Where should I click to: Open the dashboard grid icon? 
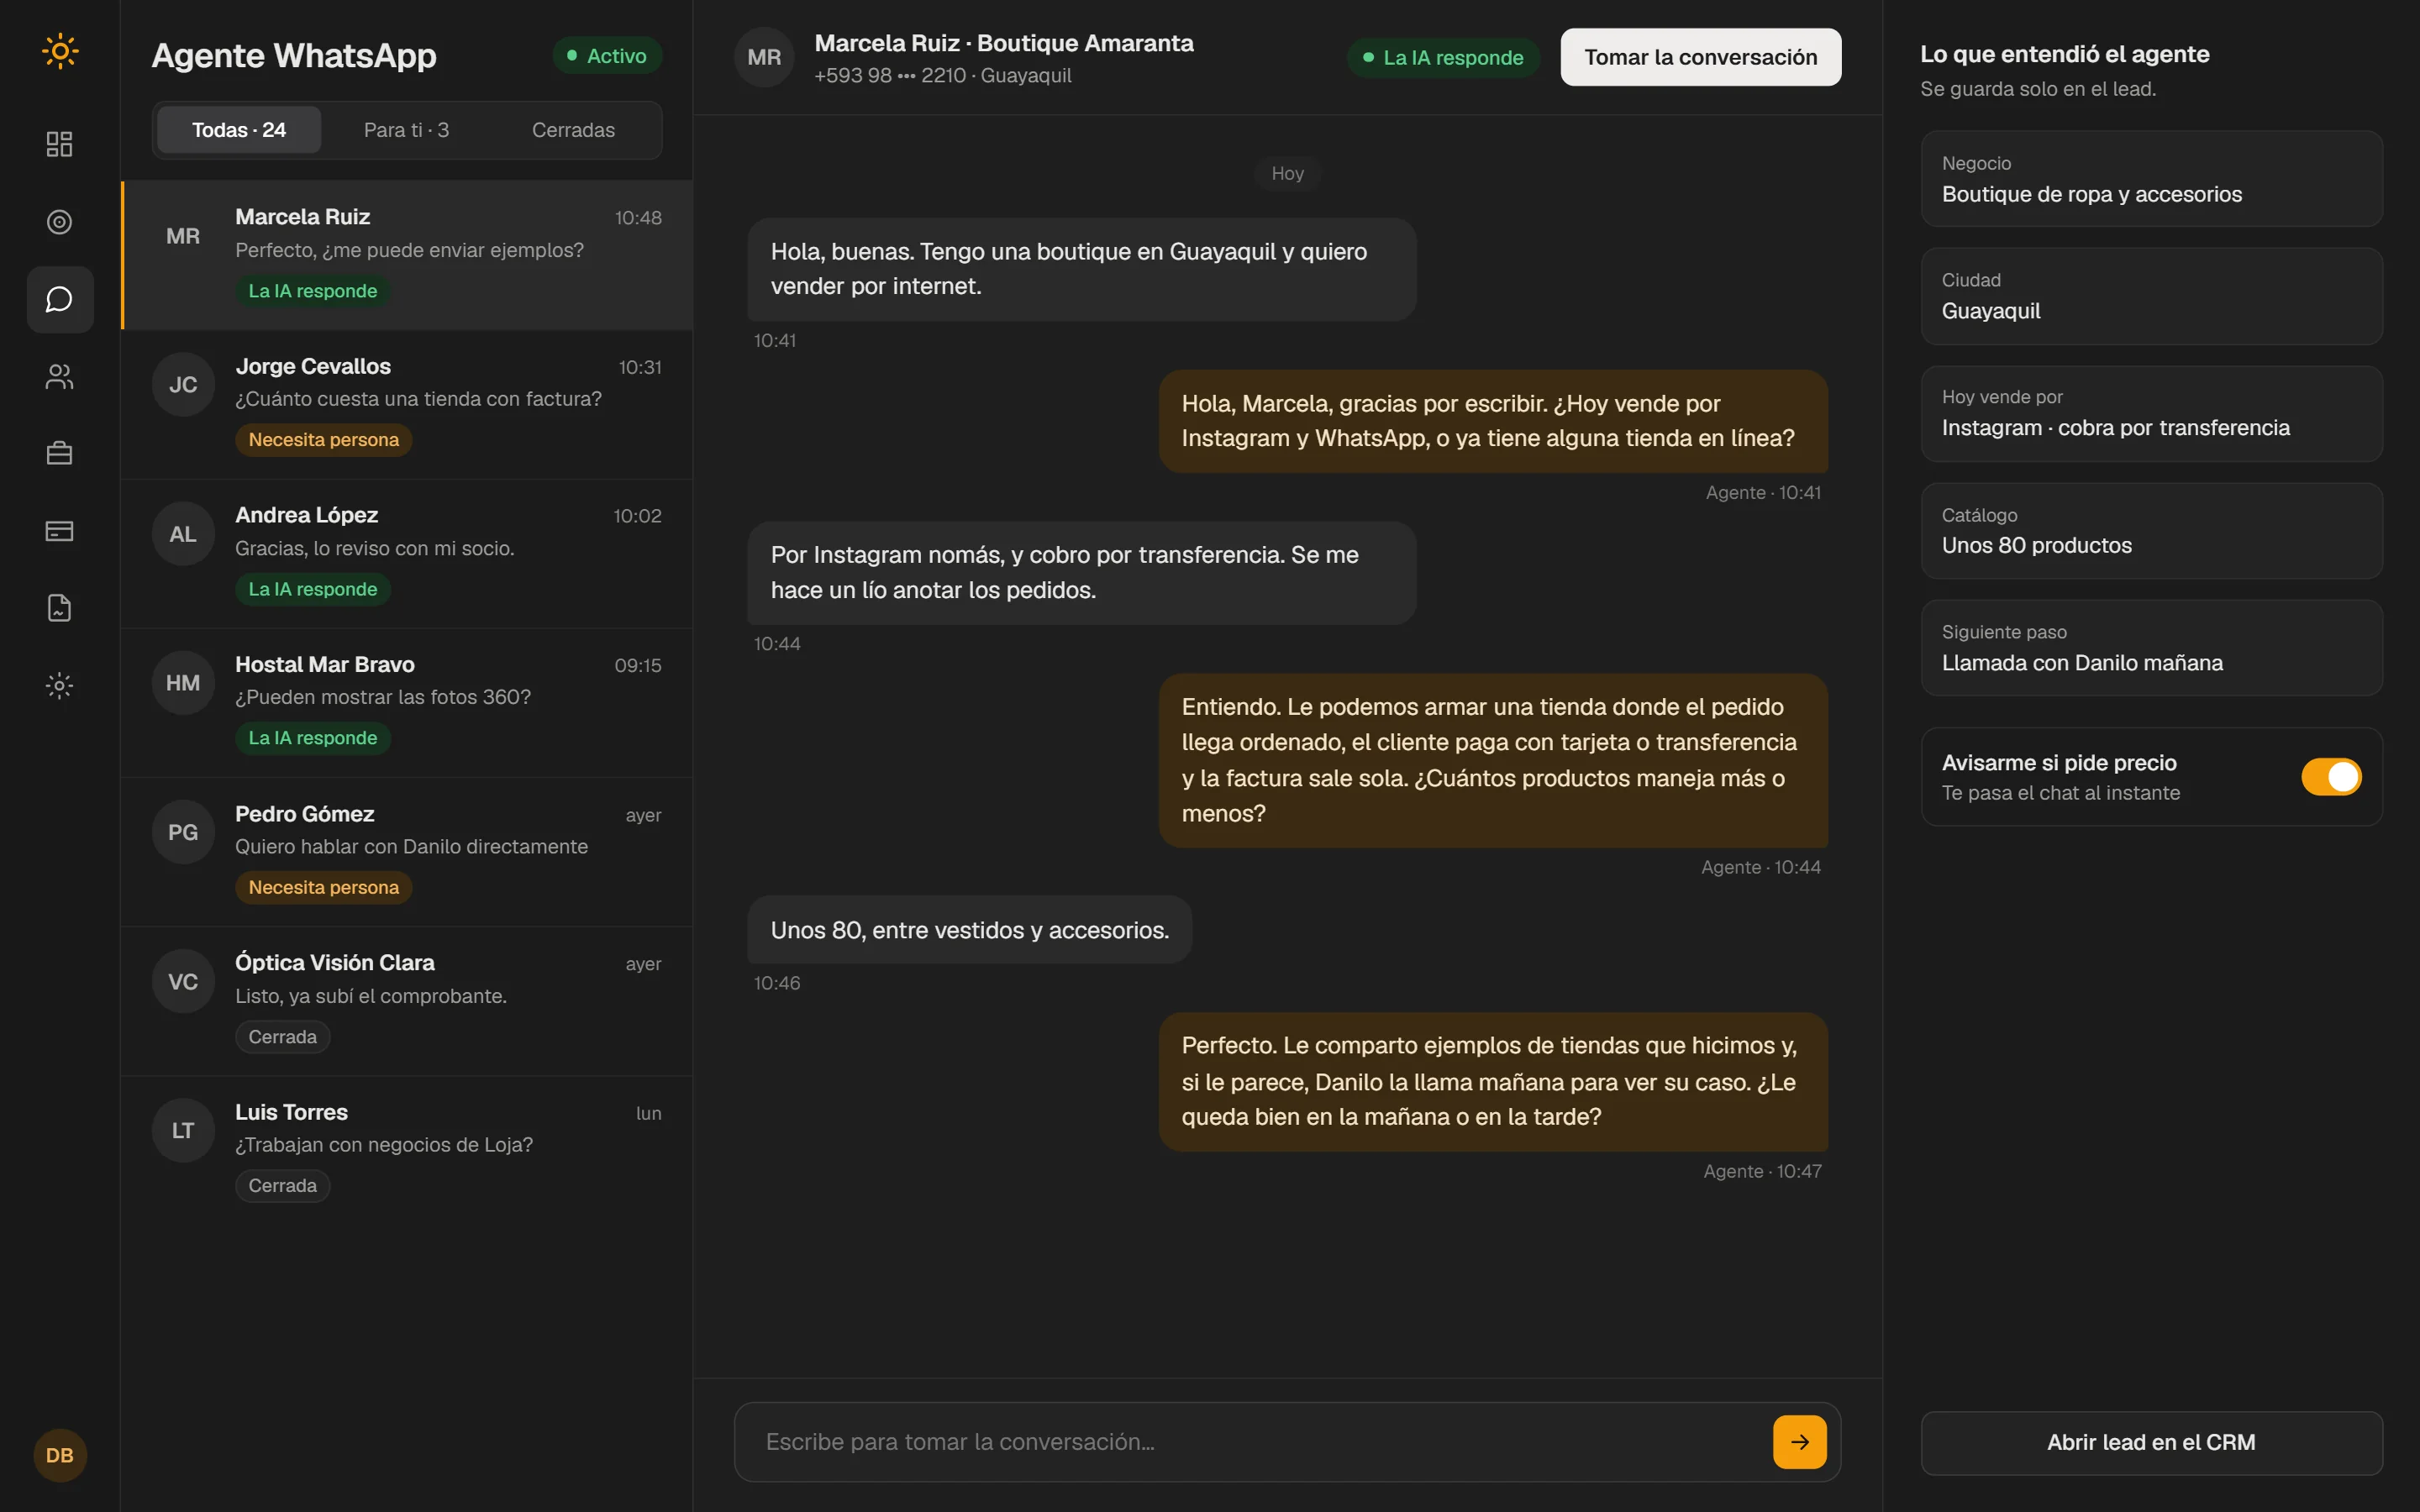pos(60,144)
